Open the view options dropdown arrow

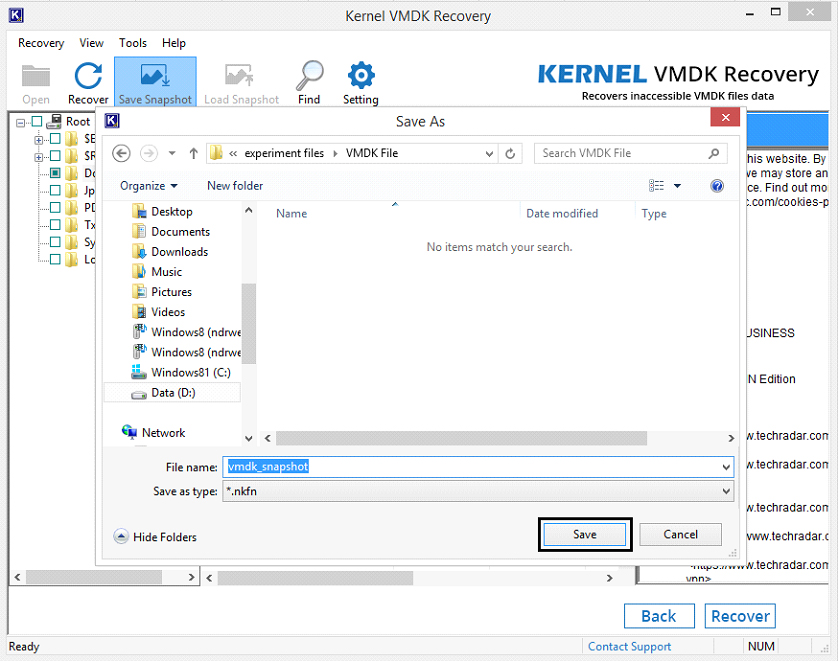pos(677,186)
